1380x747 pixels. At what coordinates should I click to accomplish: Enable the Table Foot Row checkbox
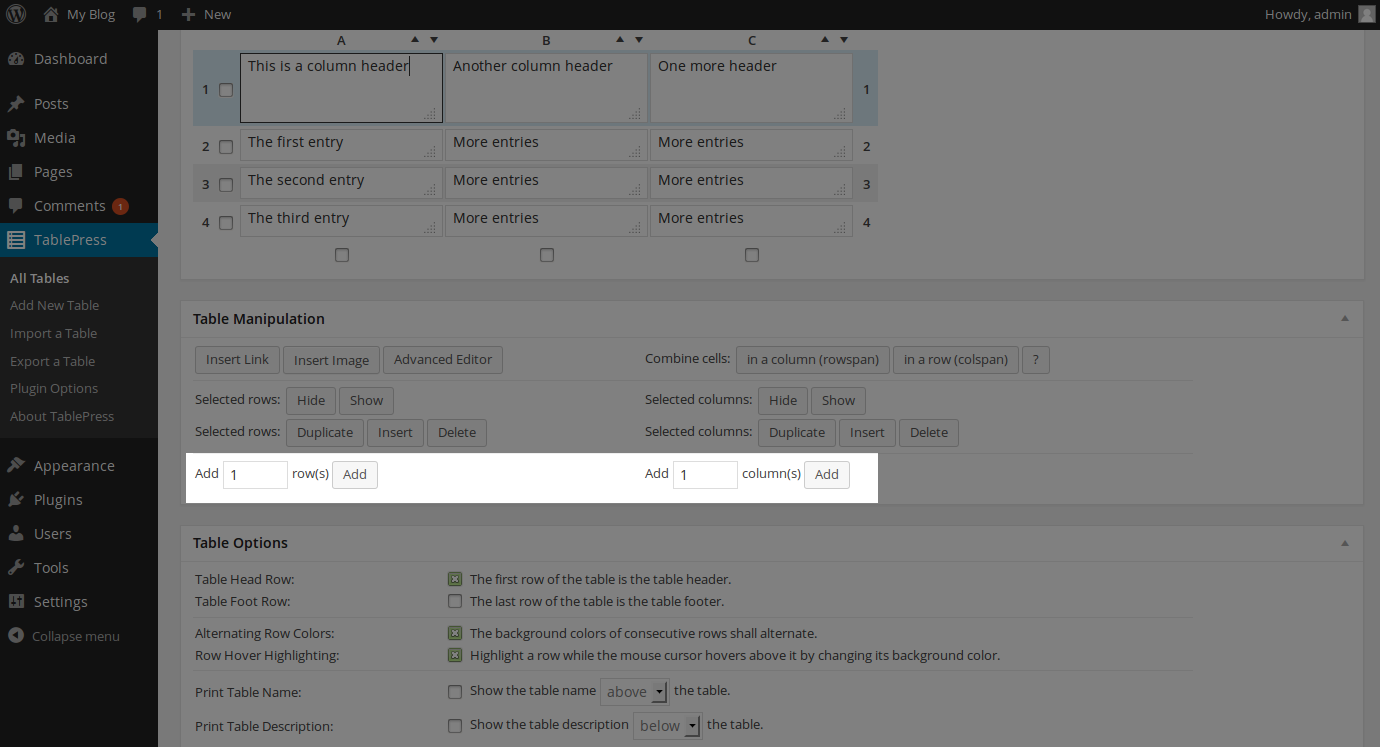[x=455, y=601]
